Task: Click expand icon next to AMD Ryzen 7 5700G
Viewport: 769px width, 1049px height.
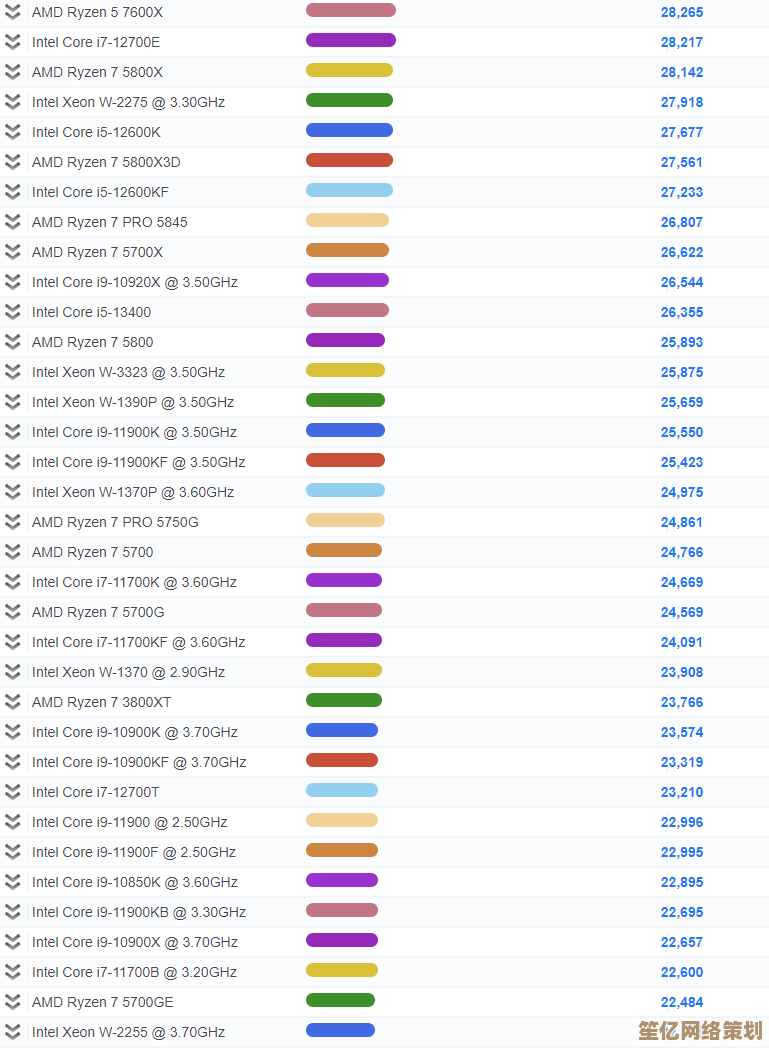Action: [x=12, y=612]
